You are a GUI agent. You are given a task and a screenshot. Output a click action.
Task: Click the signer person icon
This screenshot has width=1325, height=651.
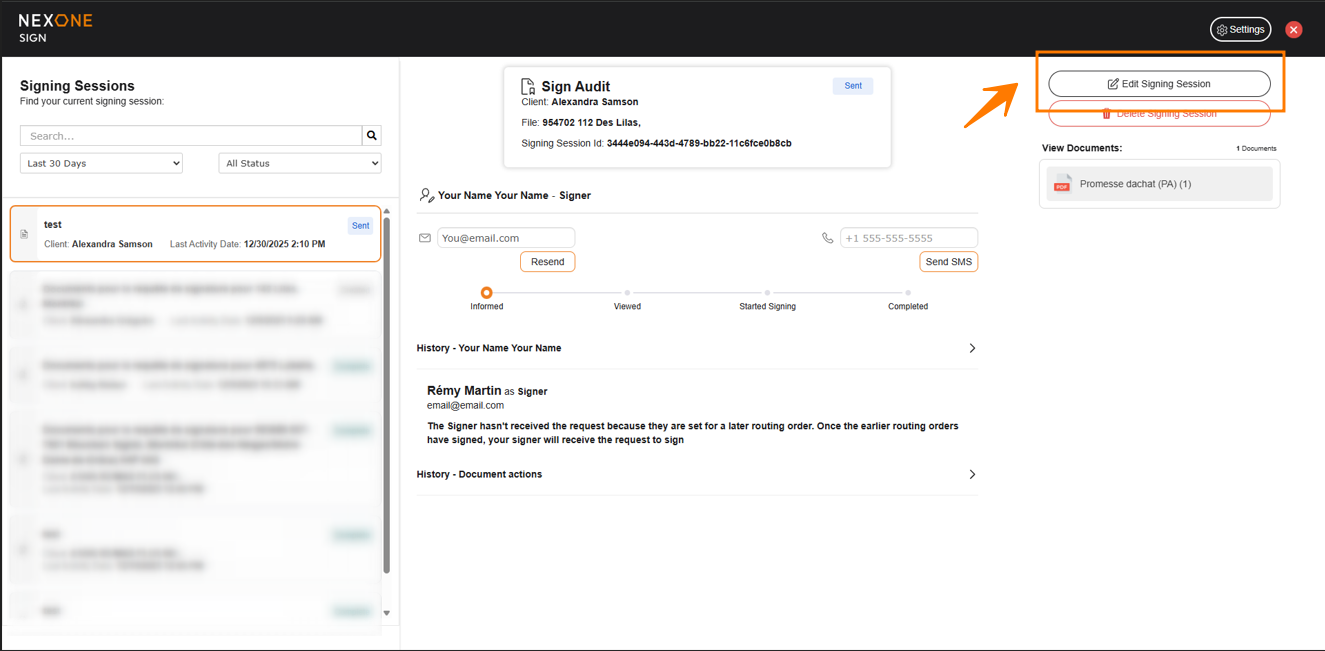(x=426, y=196)
